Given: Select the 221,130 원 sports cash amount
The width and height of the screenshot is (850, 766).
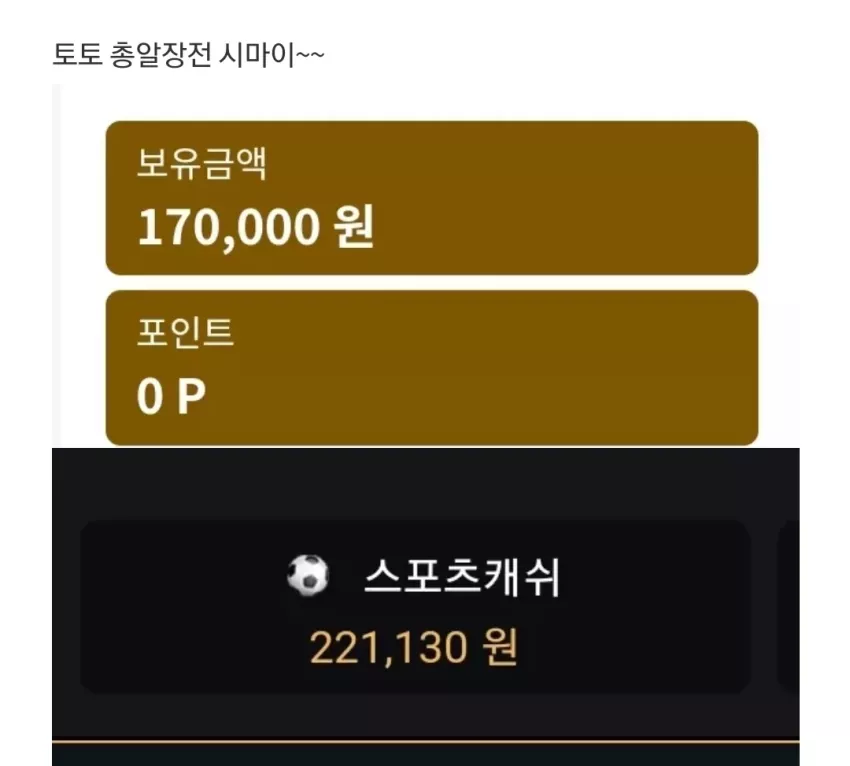Looking at the screenshot, I should pos(414,647).
